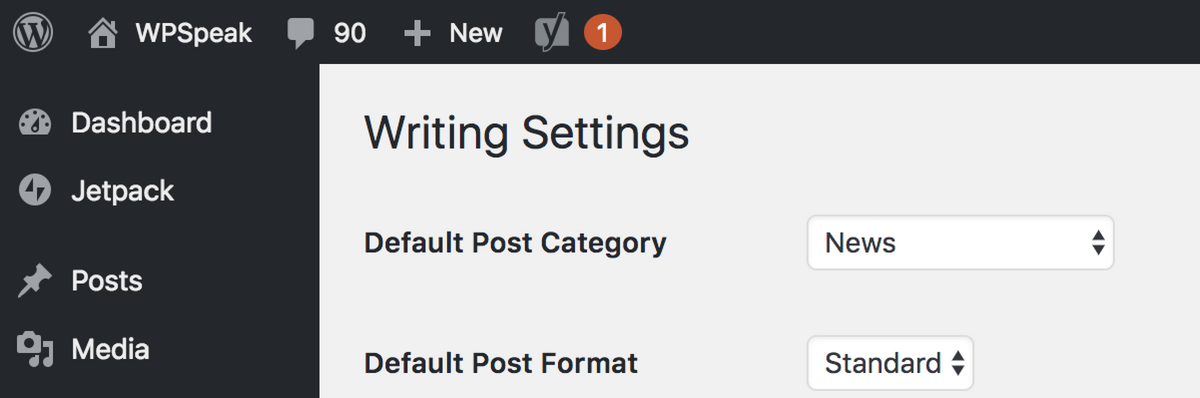The image size is (1200, 398).
Task: Open the Default Post Category dropdown
Action: (x=960, y=243)
